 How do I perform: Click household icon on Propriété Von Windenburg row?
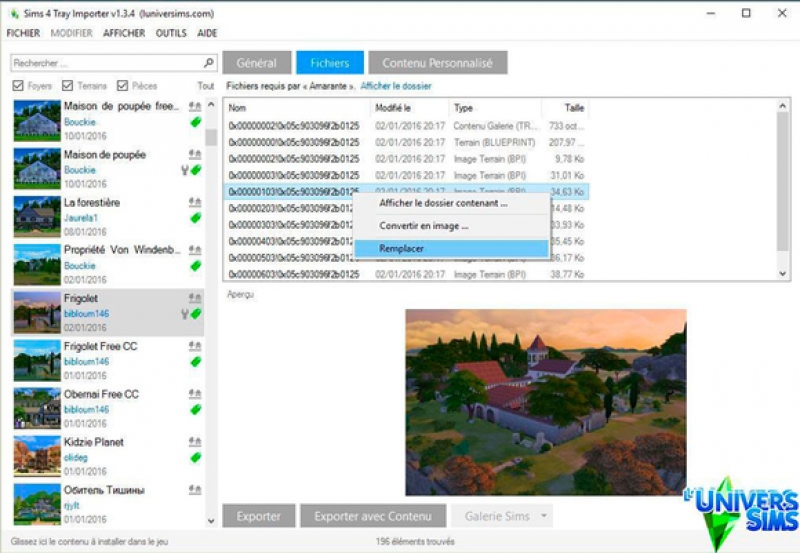pyautogui.click(x=195, y=250)
